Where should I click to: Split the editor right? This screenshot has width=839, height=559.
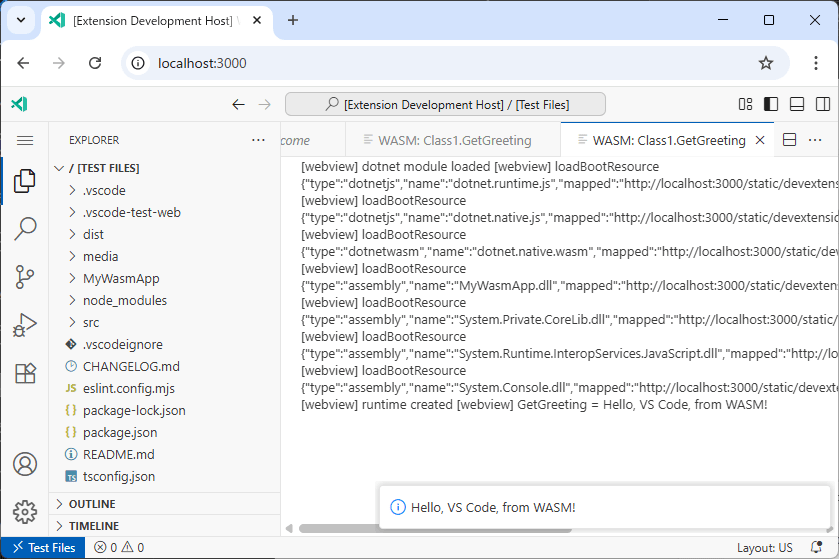[x=789, y=140]
